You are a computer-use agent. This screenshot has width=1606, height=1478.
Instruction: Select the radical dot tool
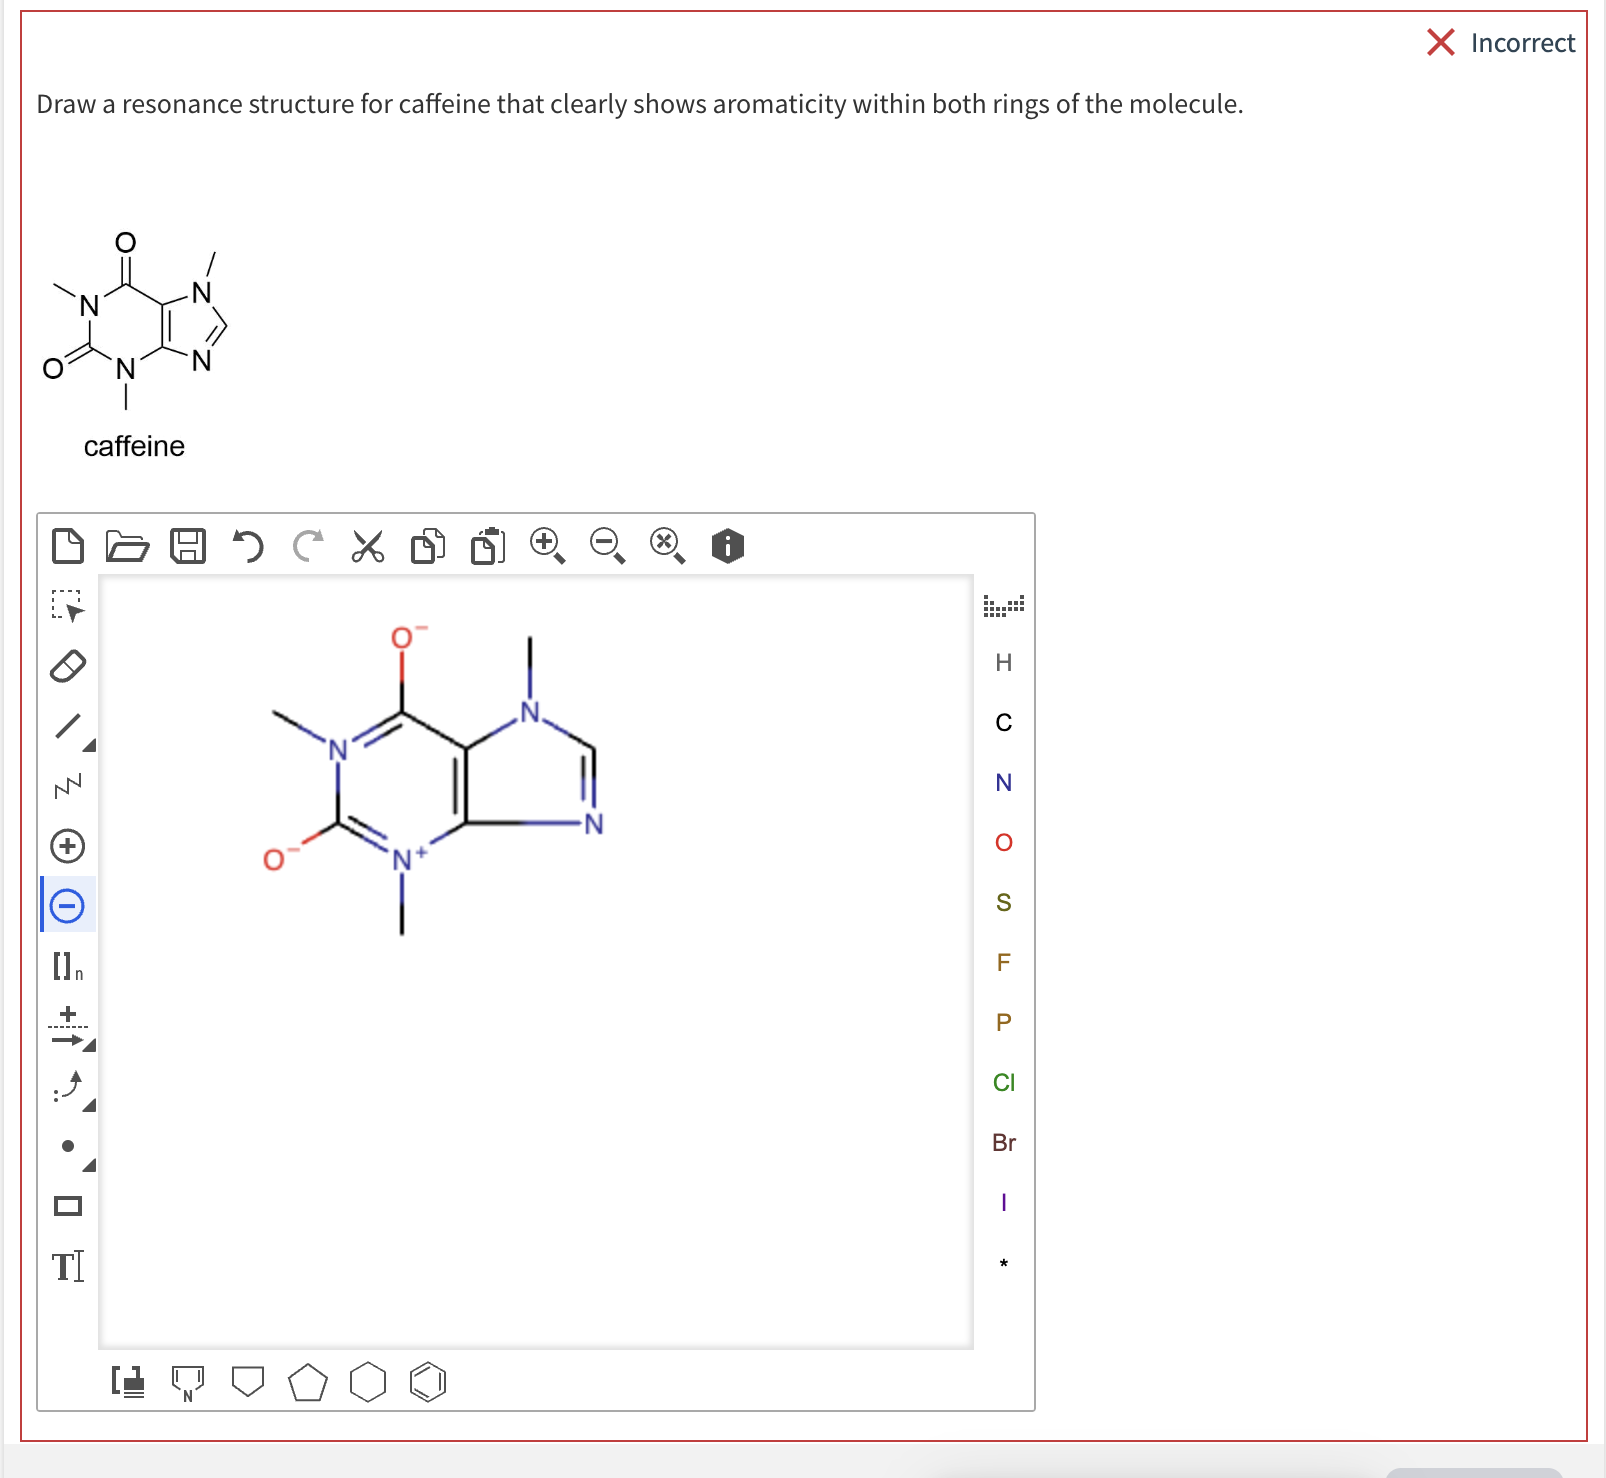point(68,1146)
